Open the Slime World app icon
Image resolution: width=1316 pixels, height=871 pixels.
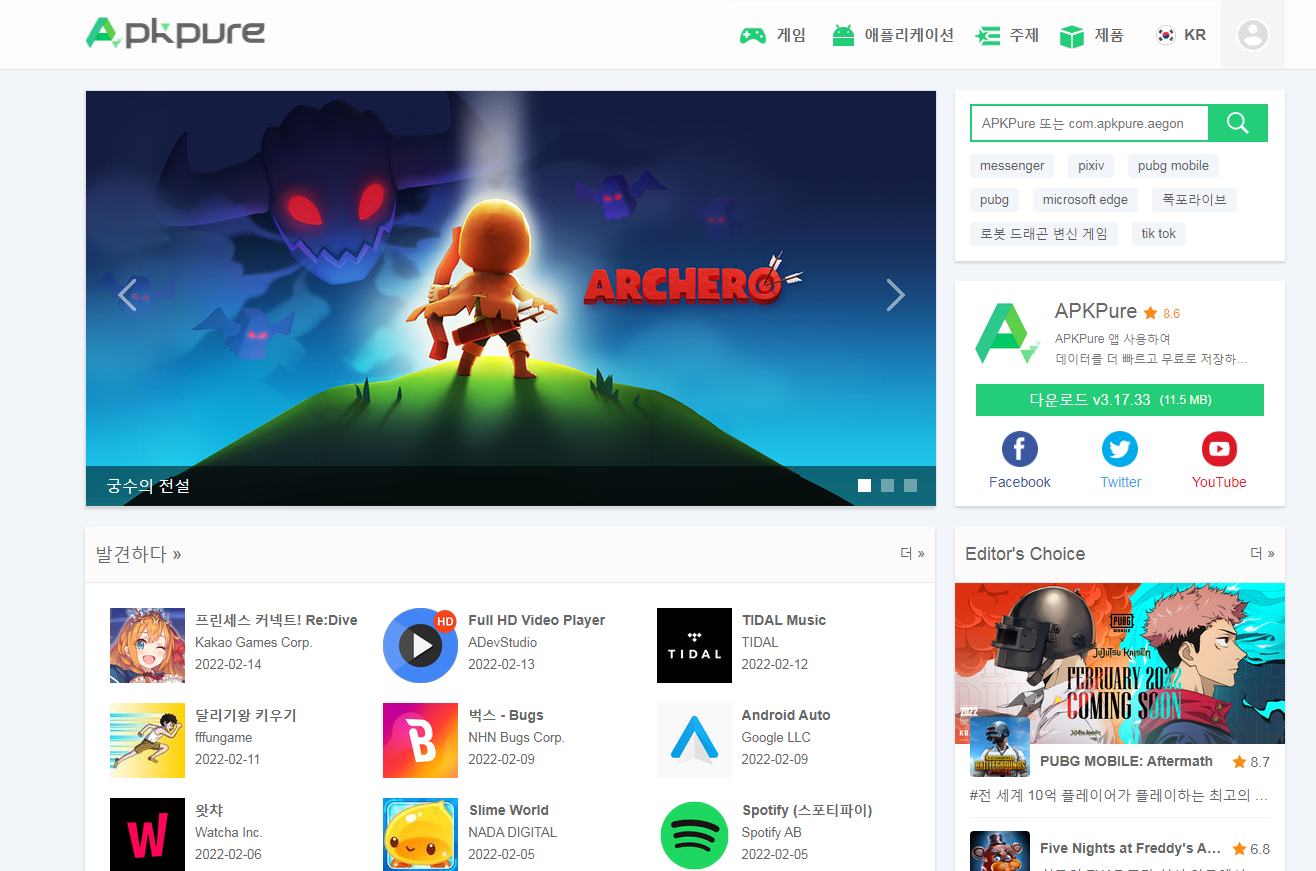(420, 834)
